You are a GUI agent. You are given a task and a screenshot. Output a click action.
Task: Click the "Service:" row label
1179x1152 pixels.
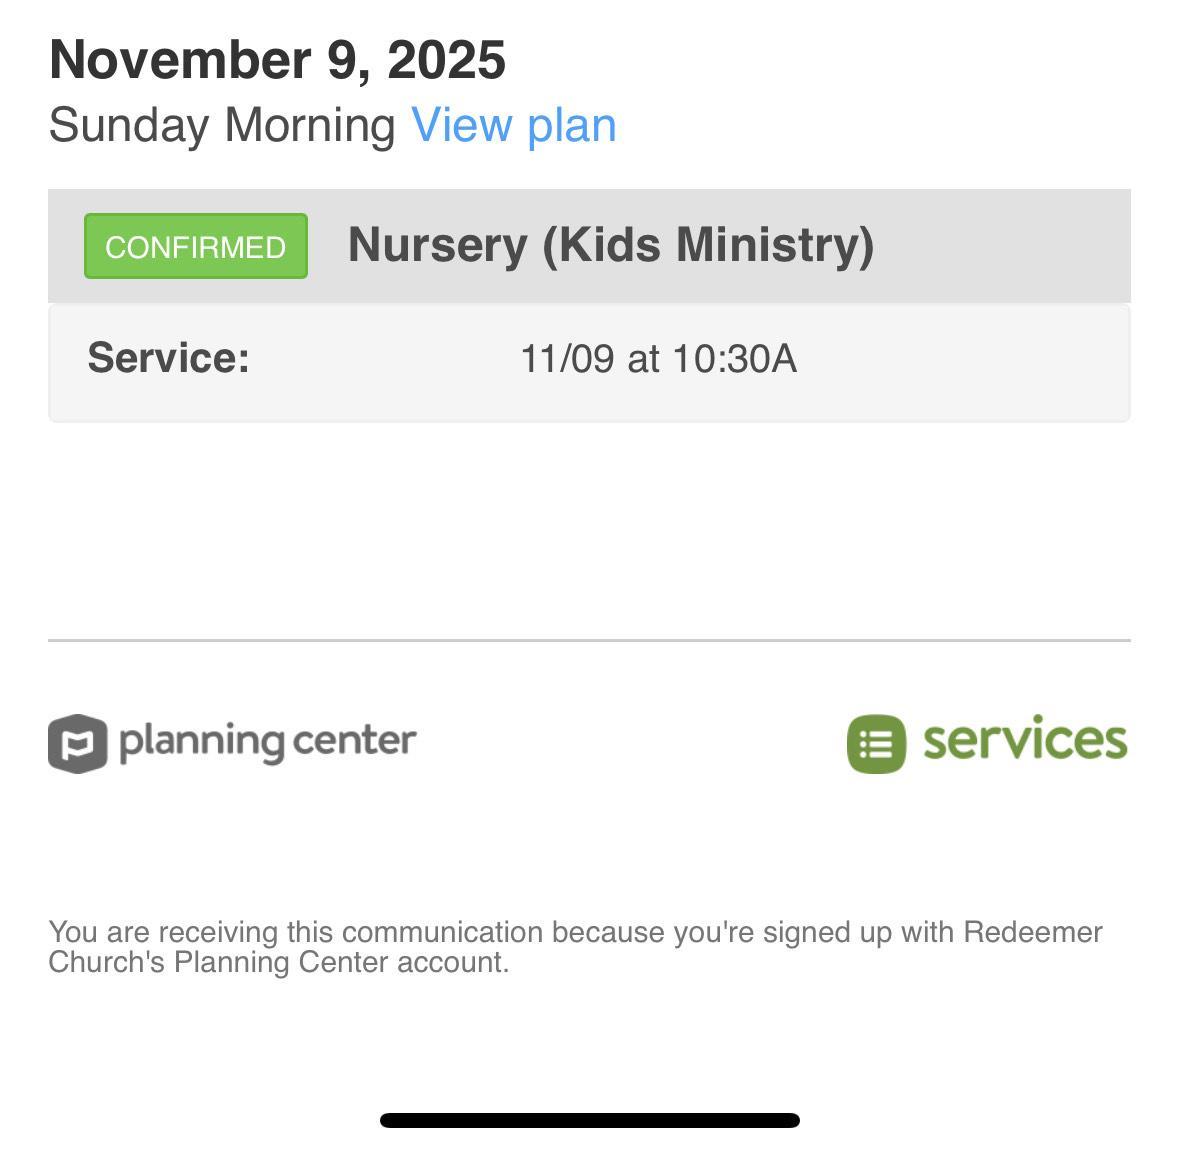click(168, 358)
